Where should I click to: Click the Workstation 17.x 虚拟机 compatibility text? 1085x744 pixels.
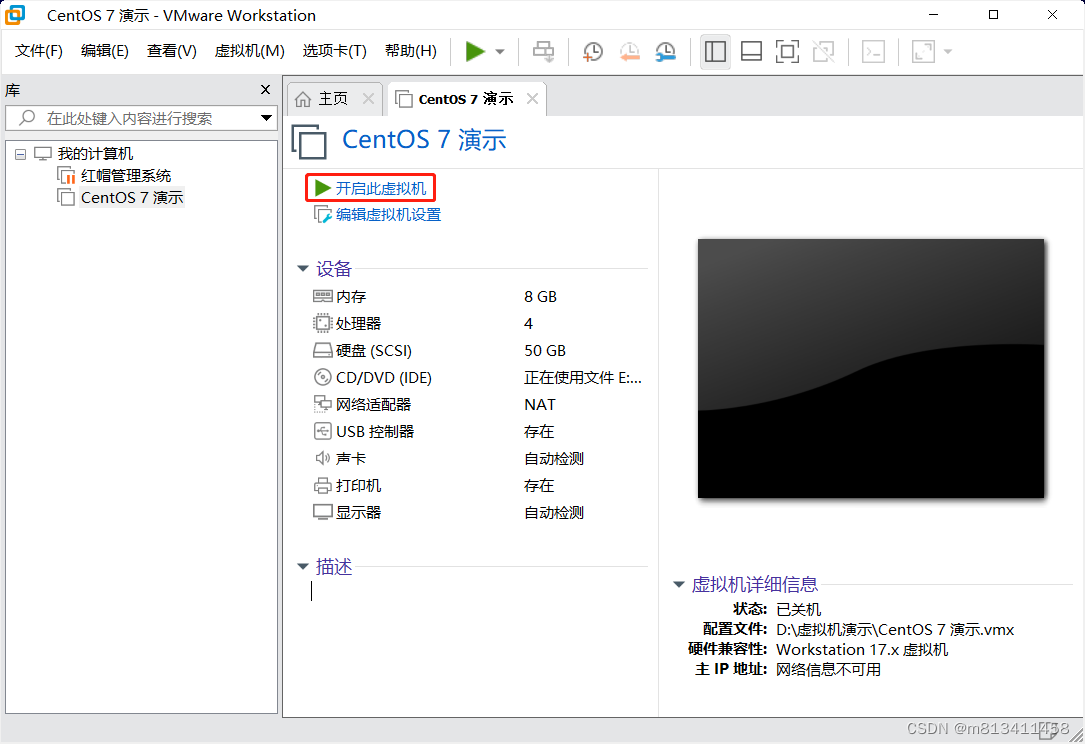point(861,650)
